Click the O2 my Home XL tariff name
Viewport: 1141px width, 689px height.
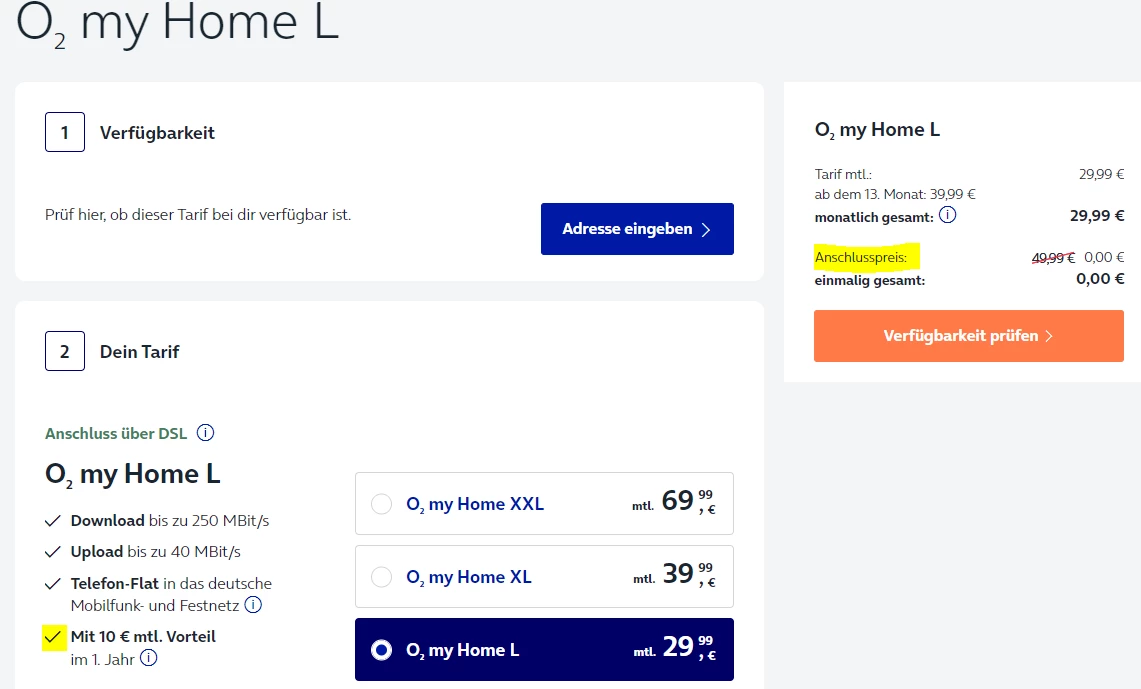coord(469,577)
